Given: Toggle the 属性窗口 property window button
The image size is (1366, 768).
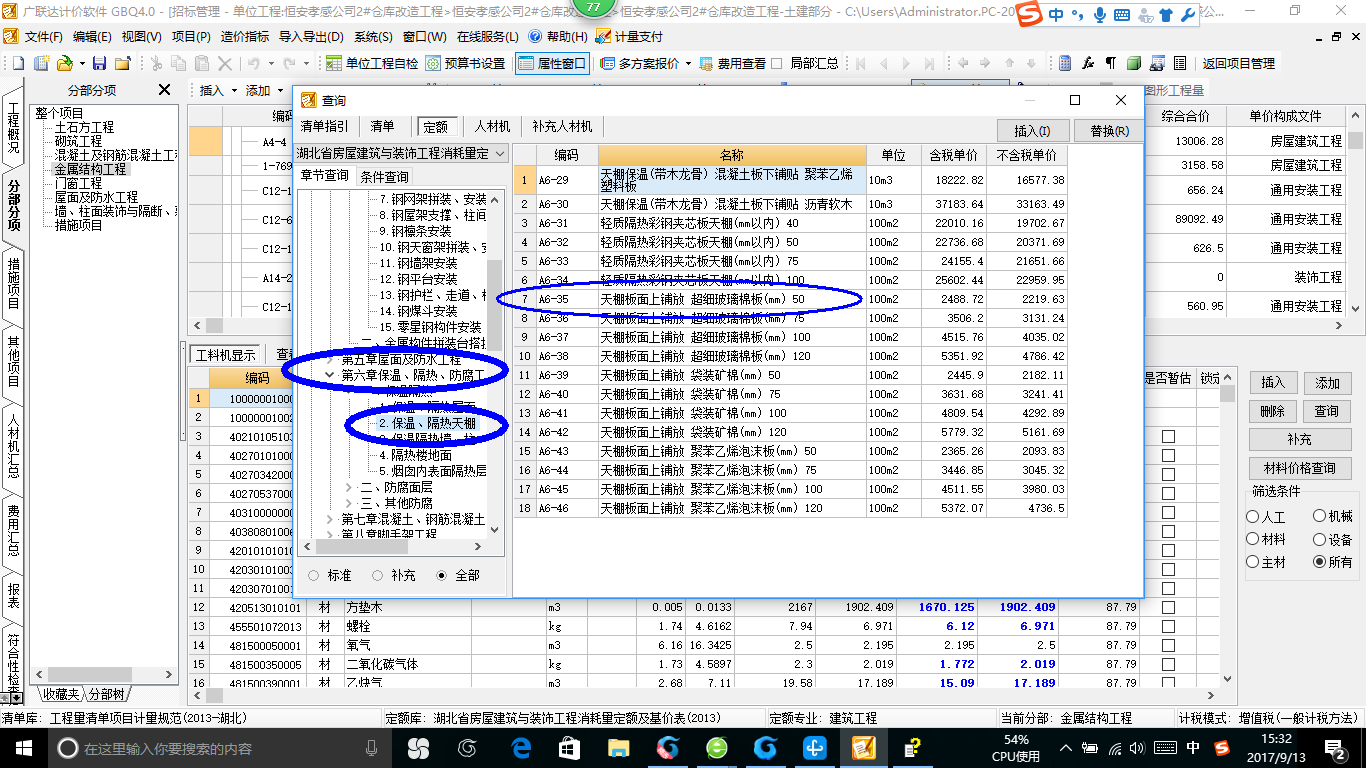Looking at the screenshot, I should click(553, 63).
